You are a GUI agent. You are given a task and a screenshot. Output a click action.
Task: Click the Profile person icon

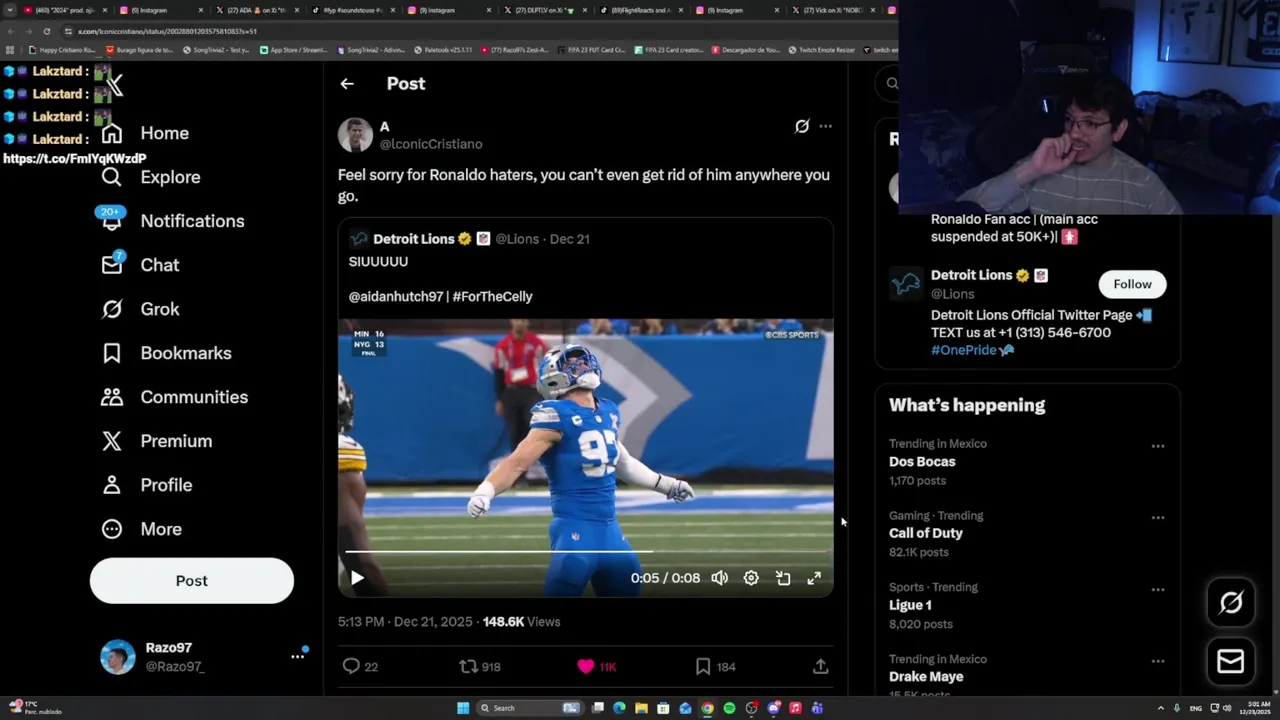(x=112, y=485)
